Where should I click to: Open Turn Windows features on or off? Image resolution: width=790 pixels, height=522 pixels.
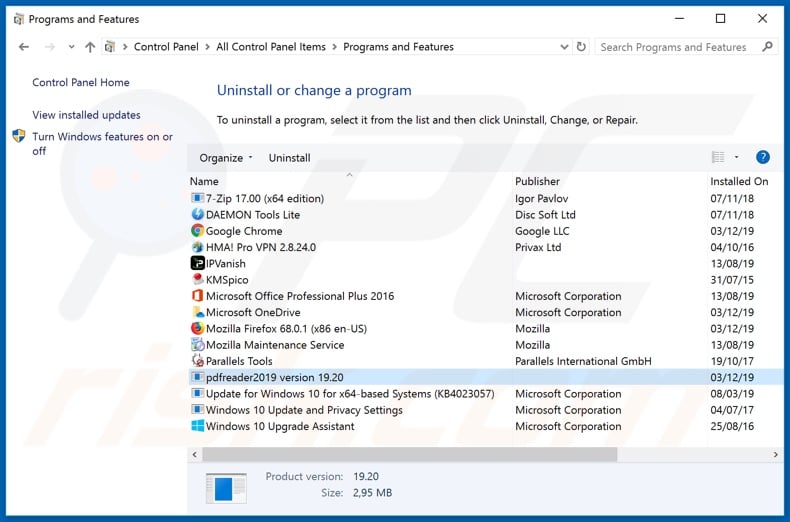(102, 144)
